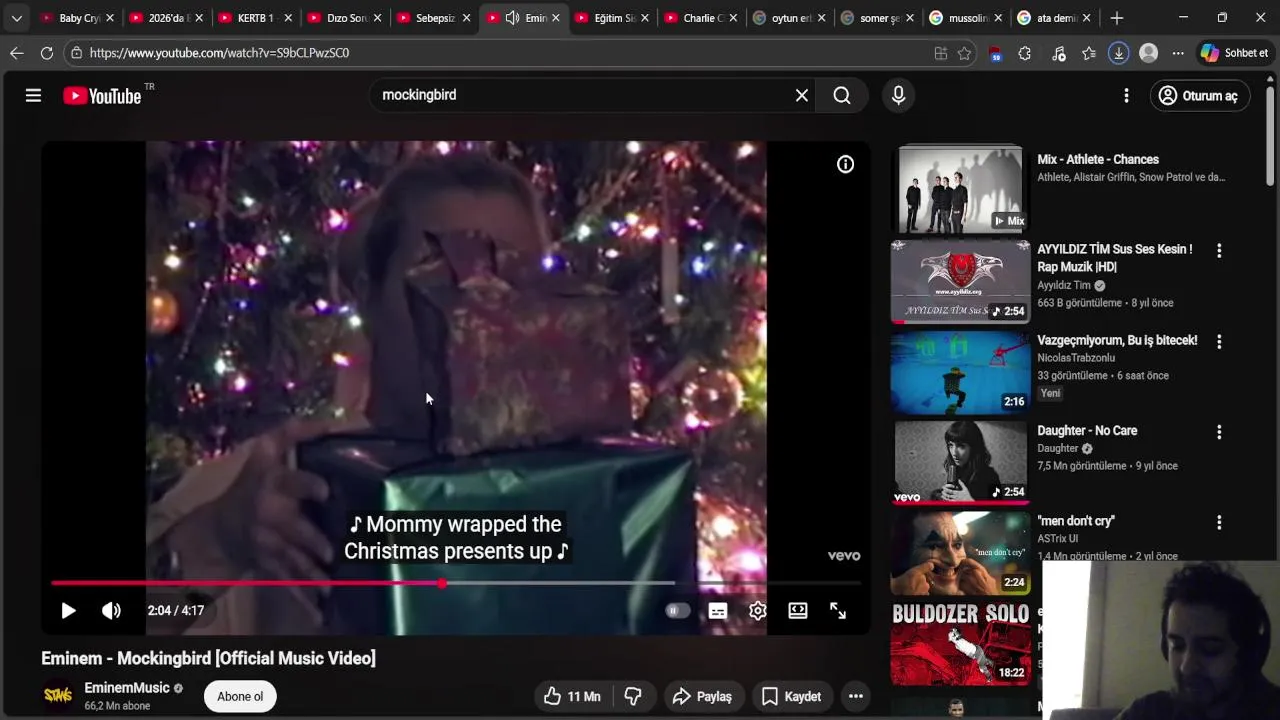Subscribe with the Abone ol button
The height and width of the screenshot is (720, 1280).
[x=240, y=696]
